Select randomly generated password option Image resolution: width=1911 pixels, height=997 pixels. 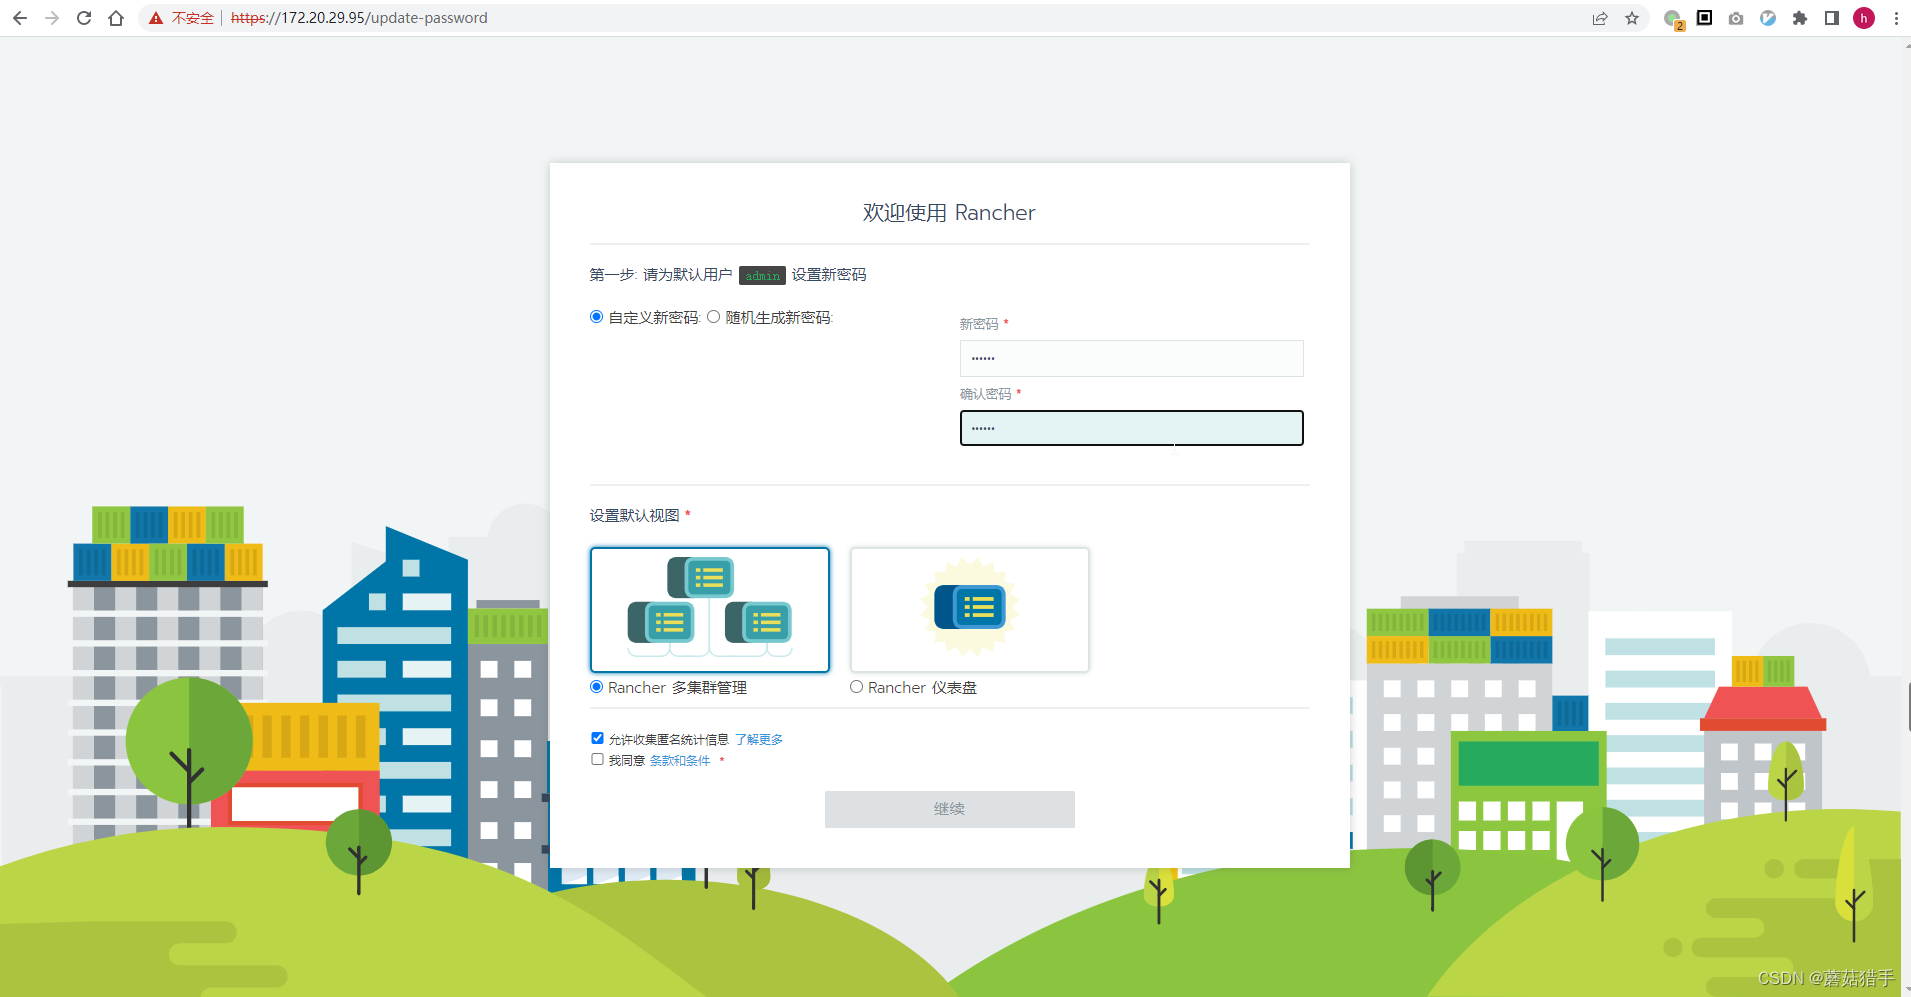(x=714, y=317)
